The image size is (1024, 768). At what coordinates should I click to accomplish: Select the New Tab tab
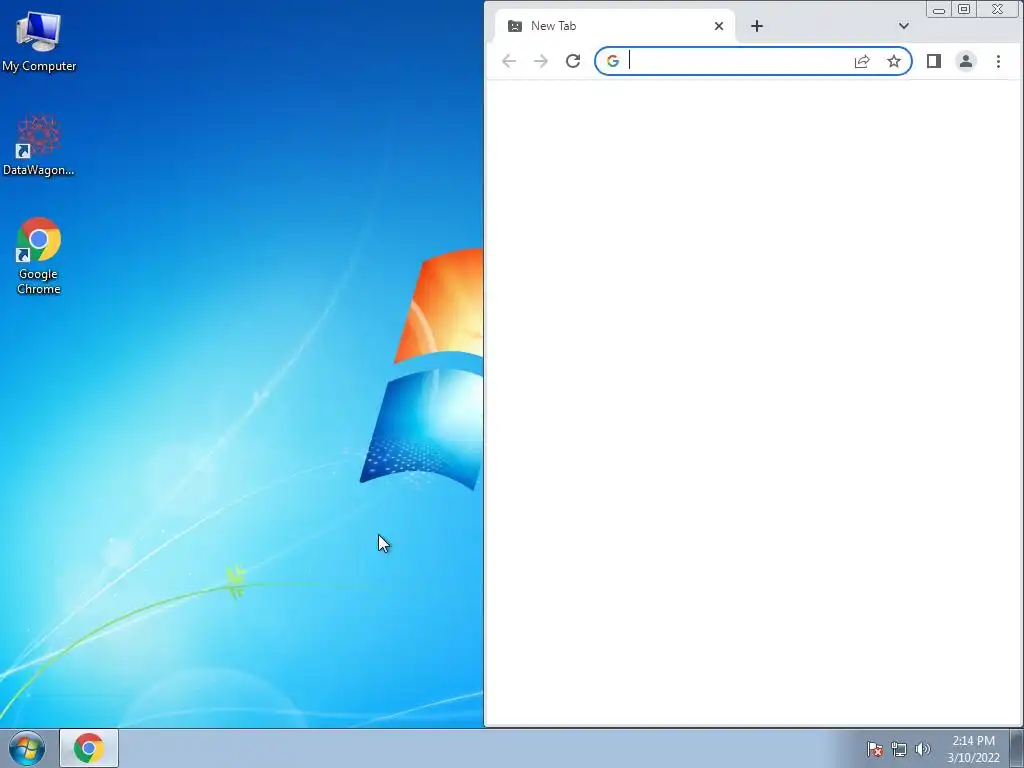click(x=615, y=26)
